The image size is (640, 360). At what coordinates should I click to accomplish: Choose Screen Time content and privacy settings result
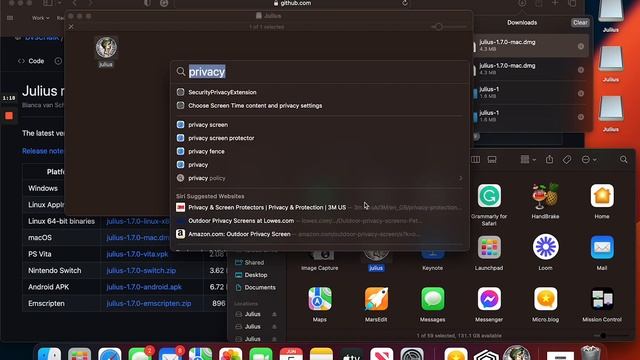320,106
